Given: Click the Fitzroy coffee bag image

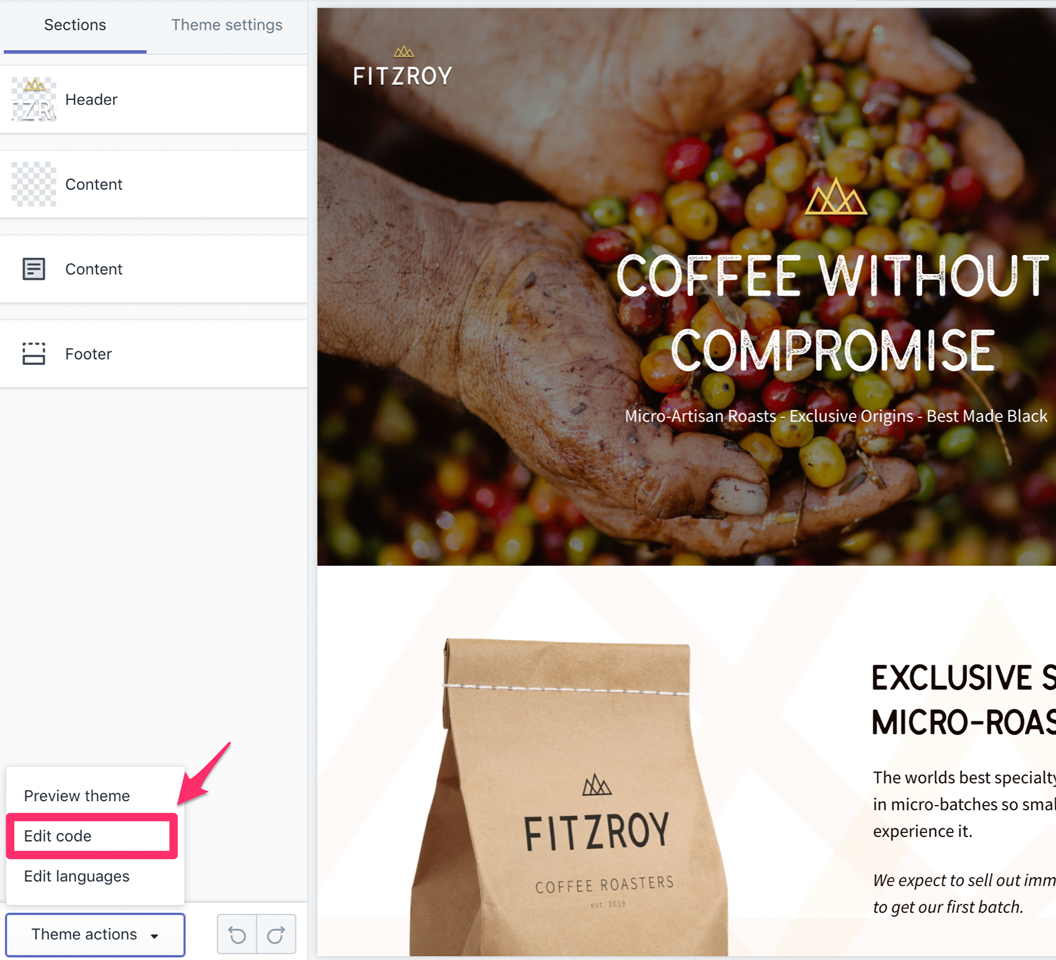Looking at the screenshot, I should coord(569,797).
